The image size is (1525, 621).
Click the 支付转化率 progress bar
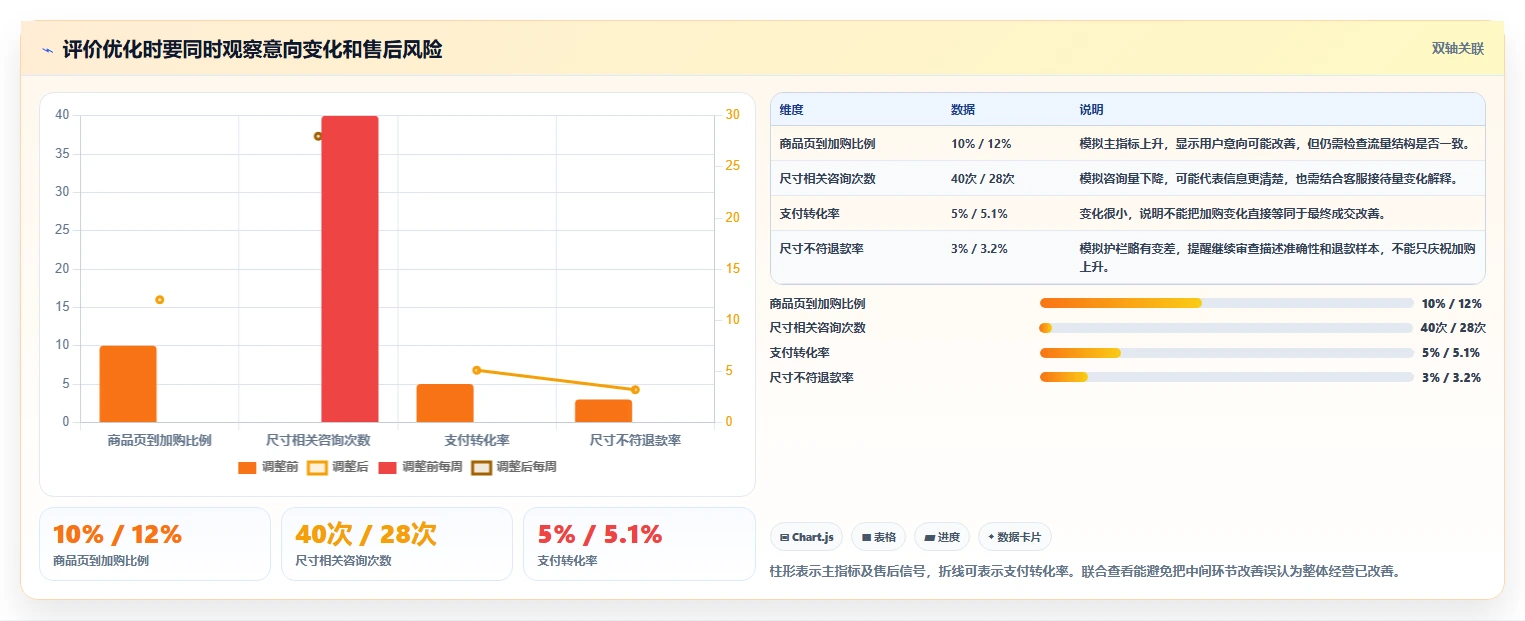point(1227,353)
